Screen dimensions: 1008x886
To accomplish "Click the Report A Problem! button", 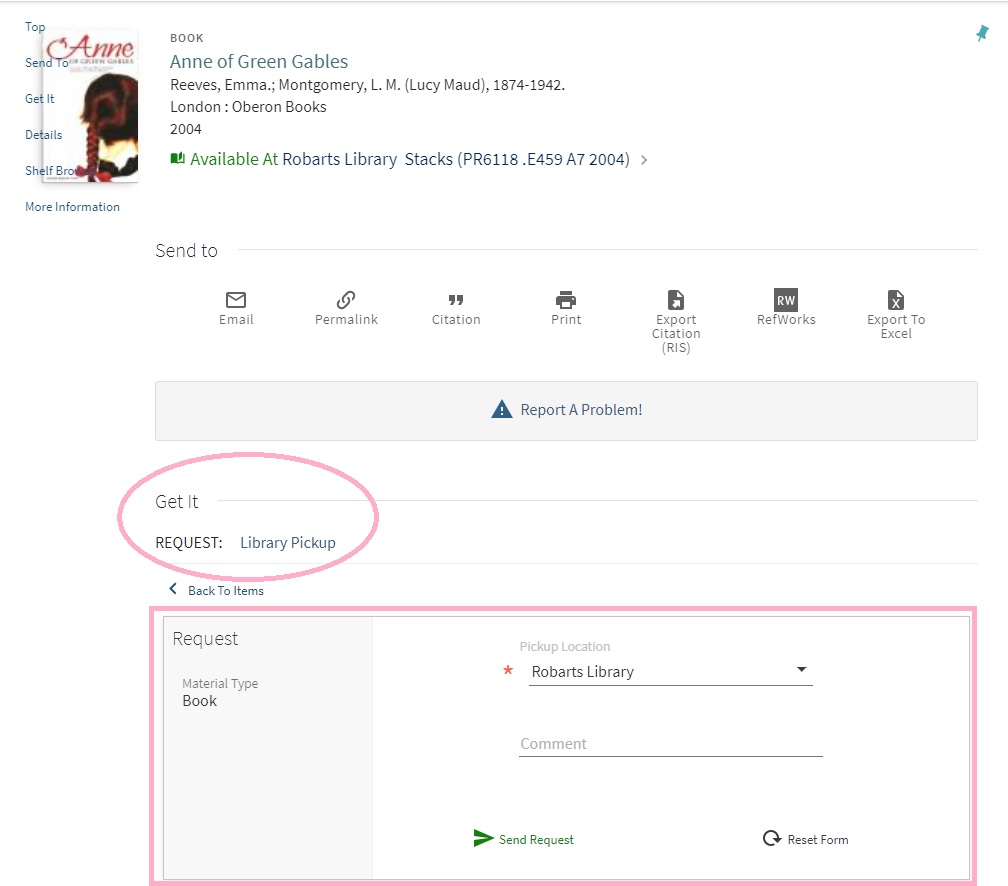I will (566, 410).
